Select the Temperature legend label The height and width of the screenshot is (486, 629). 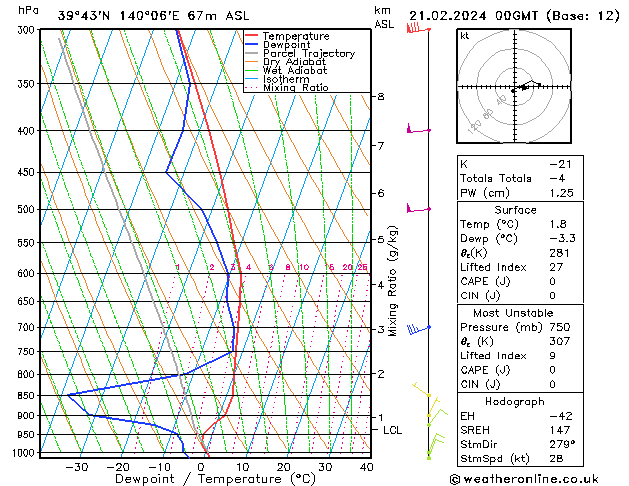[296, 36]
